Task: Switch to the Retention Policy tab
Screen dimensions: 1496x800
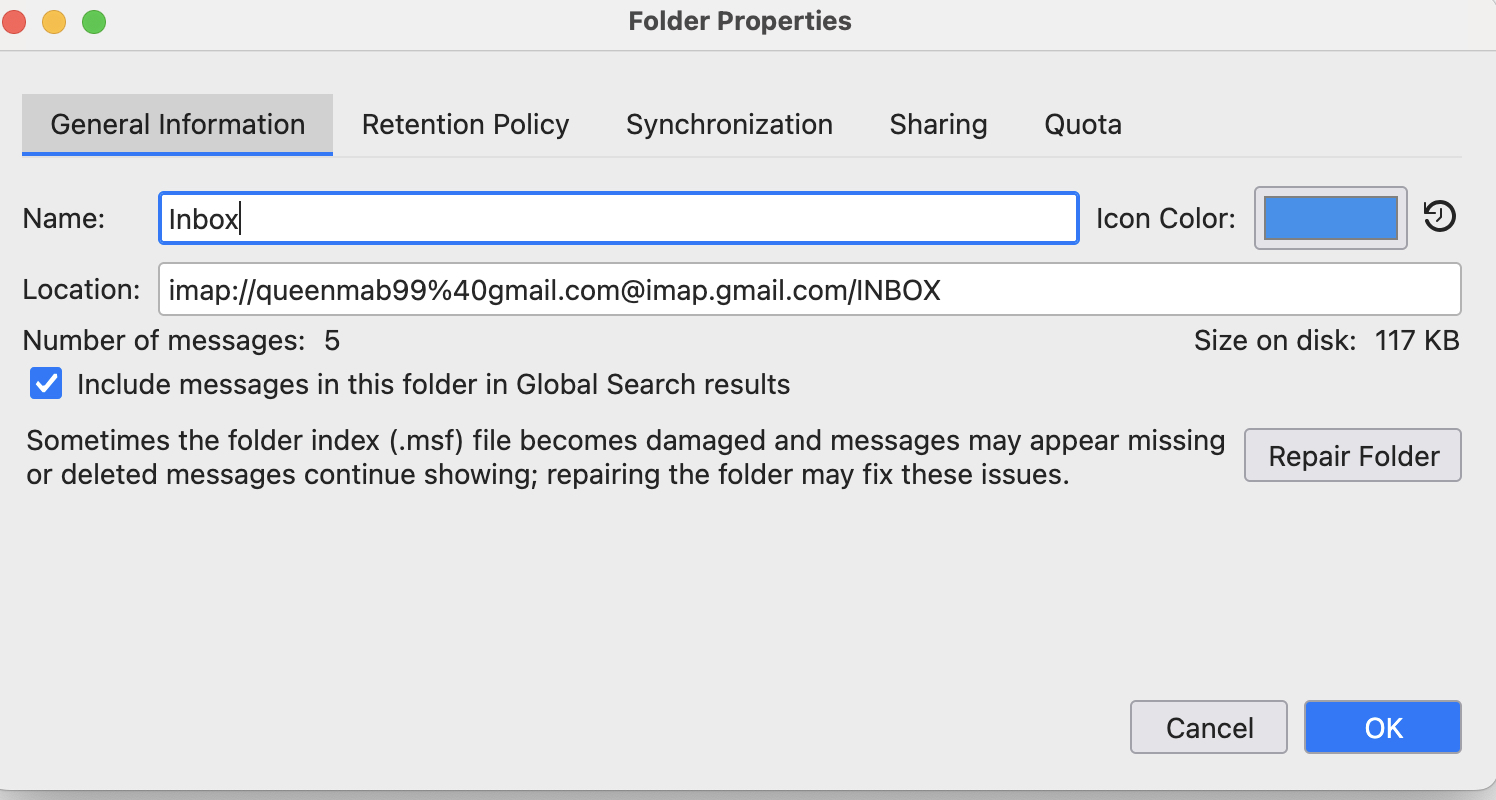Action: click(x=465, y=125)
